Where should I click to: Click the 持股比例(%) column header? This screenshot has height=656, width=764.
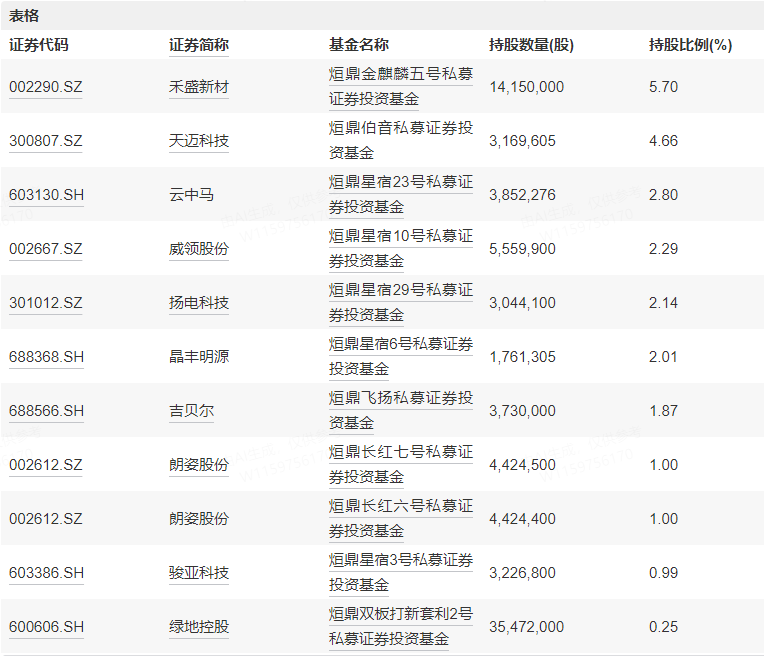[x=690, y=45]
